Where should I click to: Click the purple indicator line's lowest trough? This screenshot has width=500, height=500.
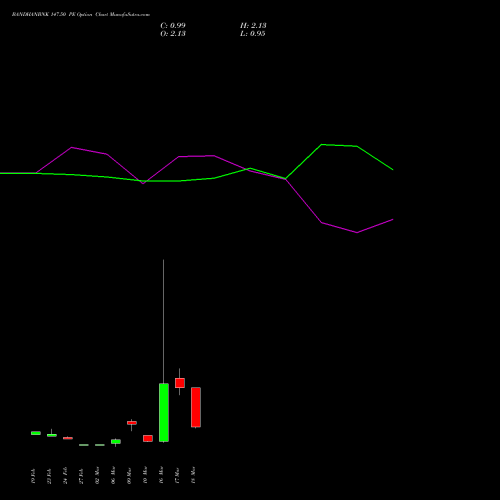(x=357, y=232)
